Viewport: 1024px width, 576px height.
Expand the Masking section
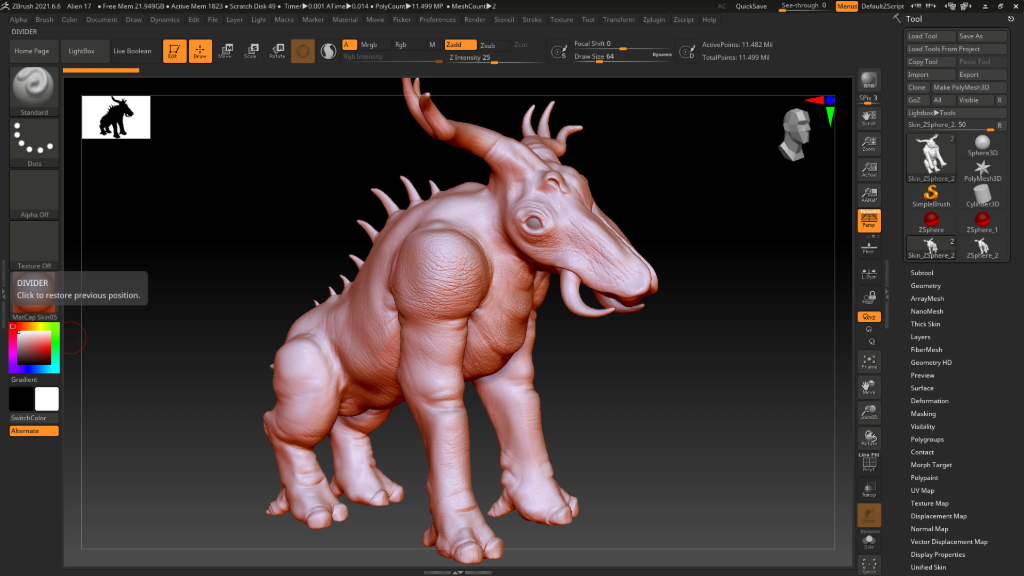point(923,413)
